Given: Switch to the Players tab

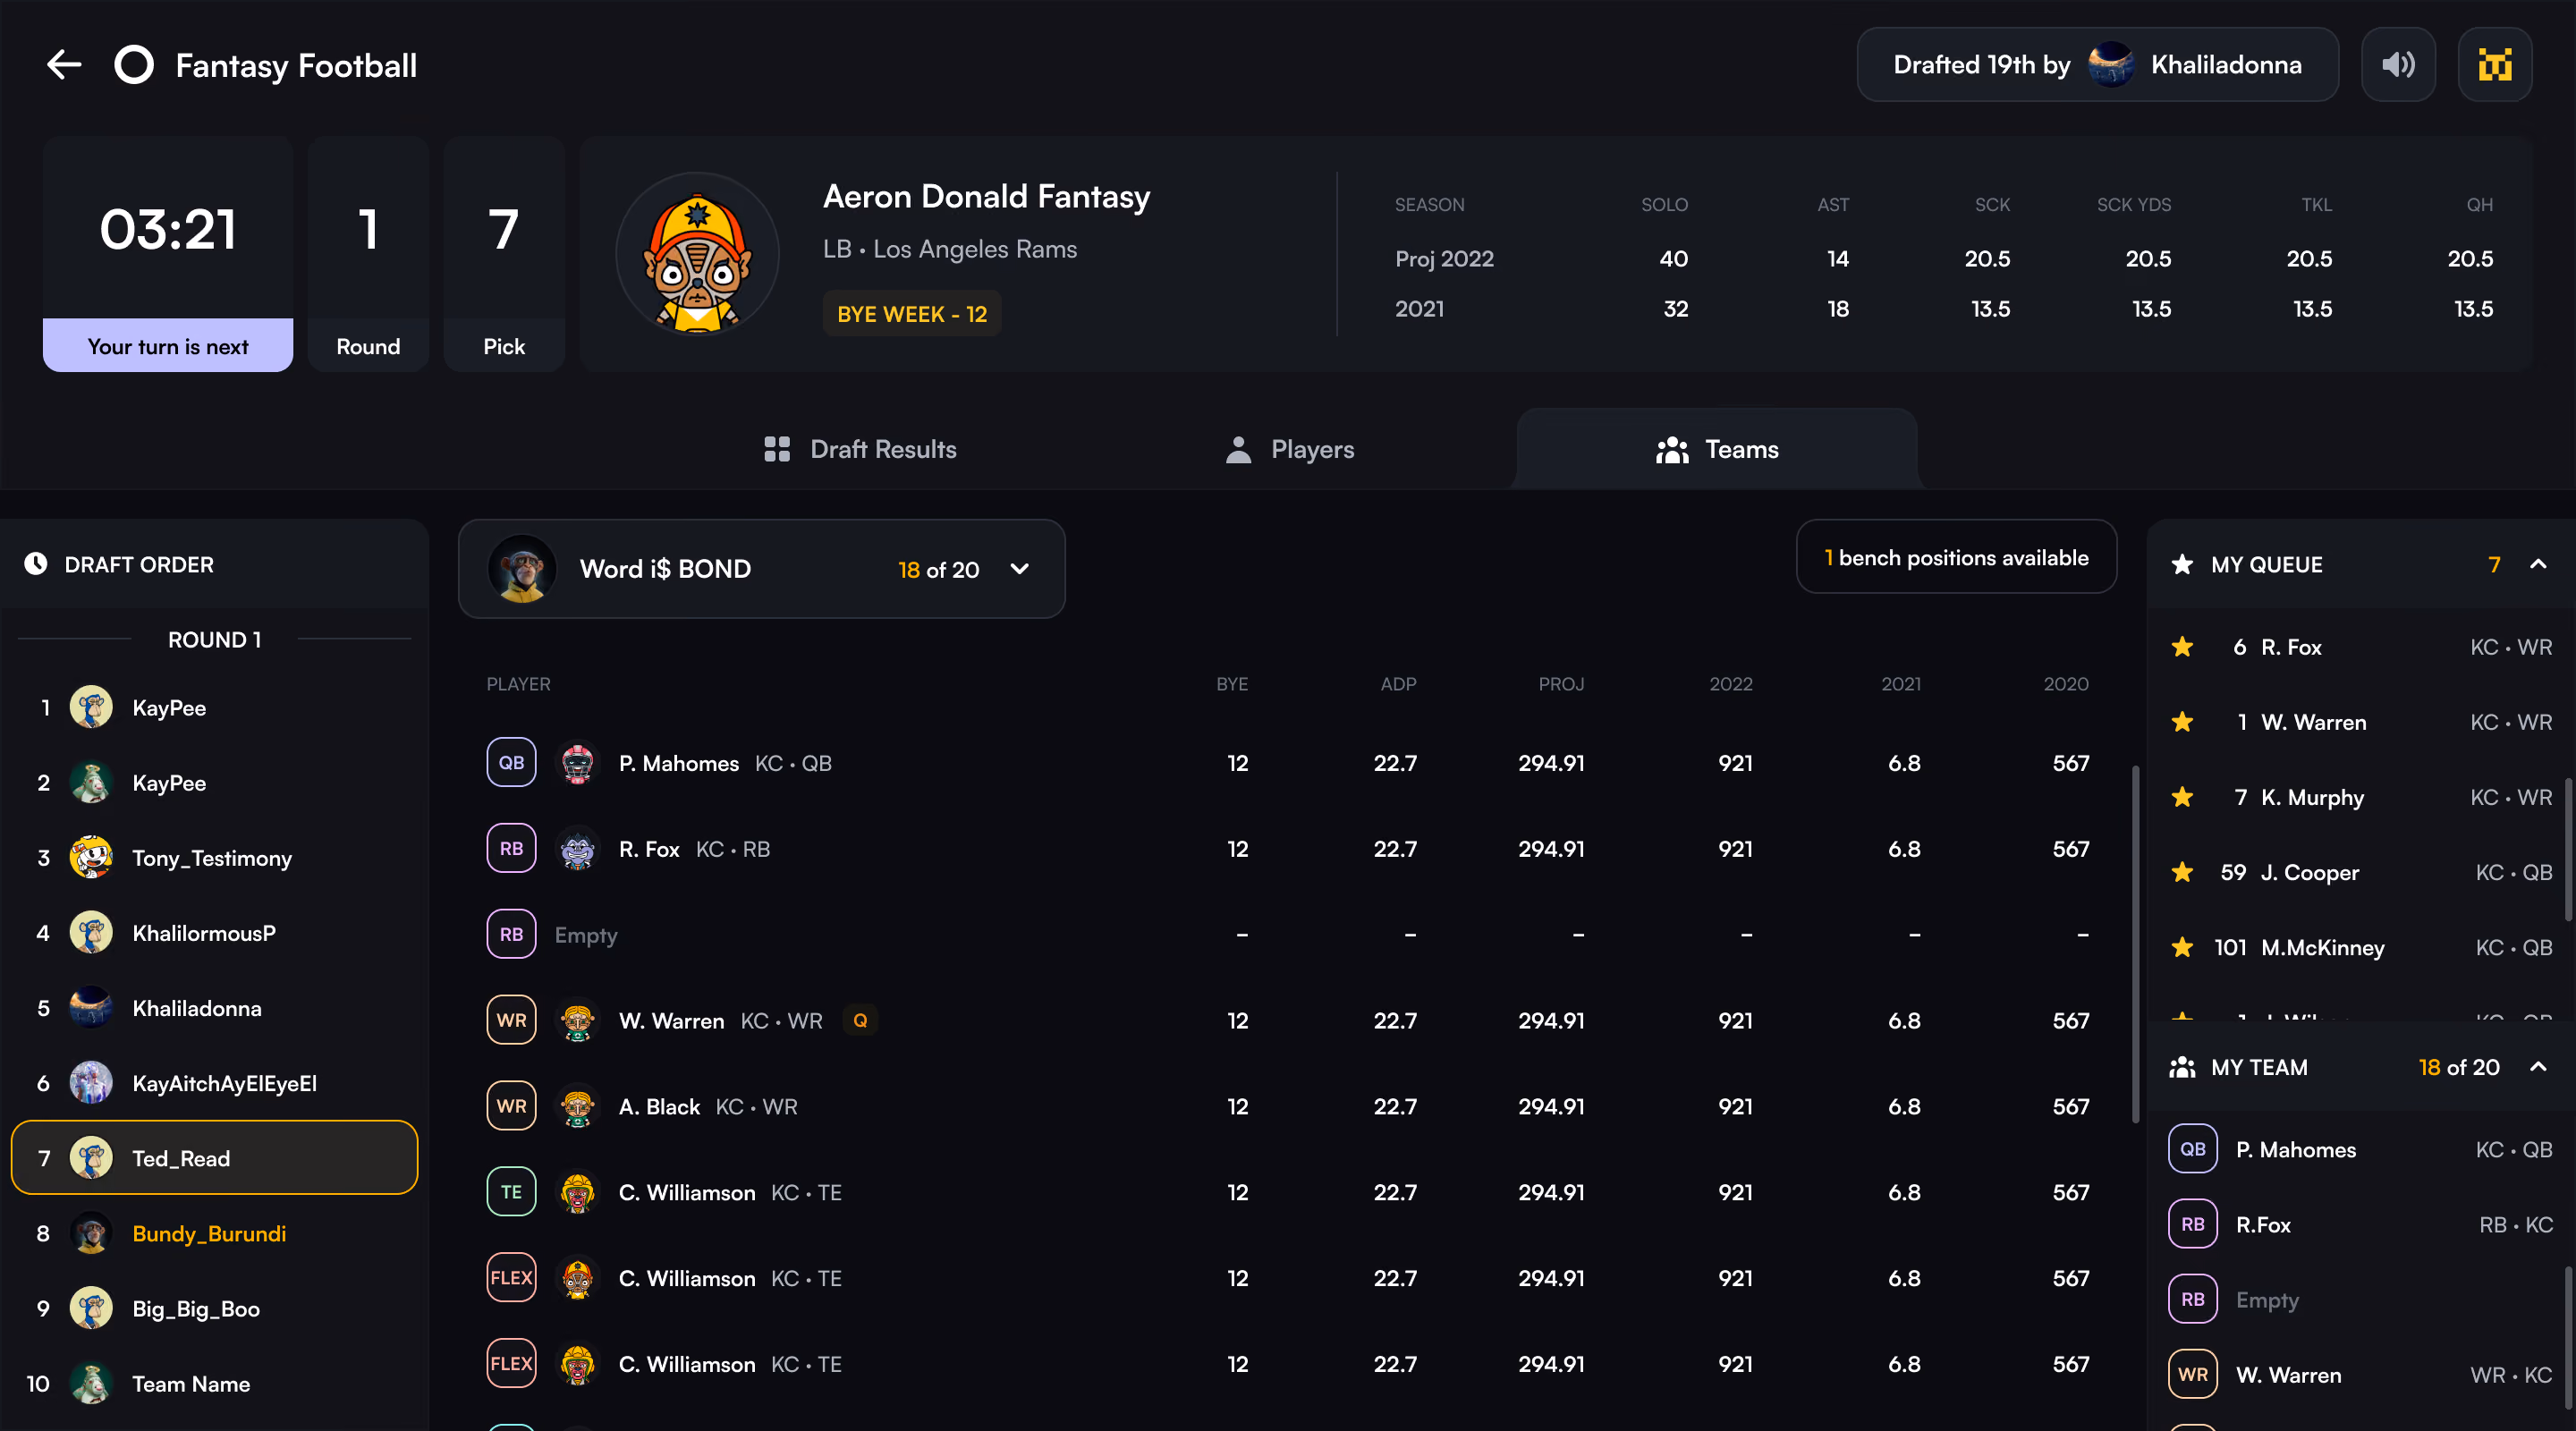Looking at the screenshot, I should pos(1289,449).
